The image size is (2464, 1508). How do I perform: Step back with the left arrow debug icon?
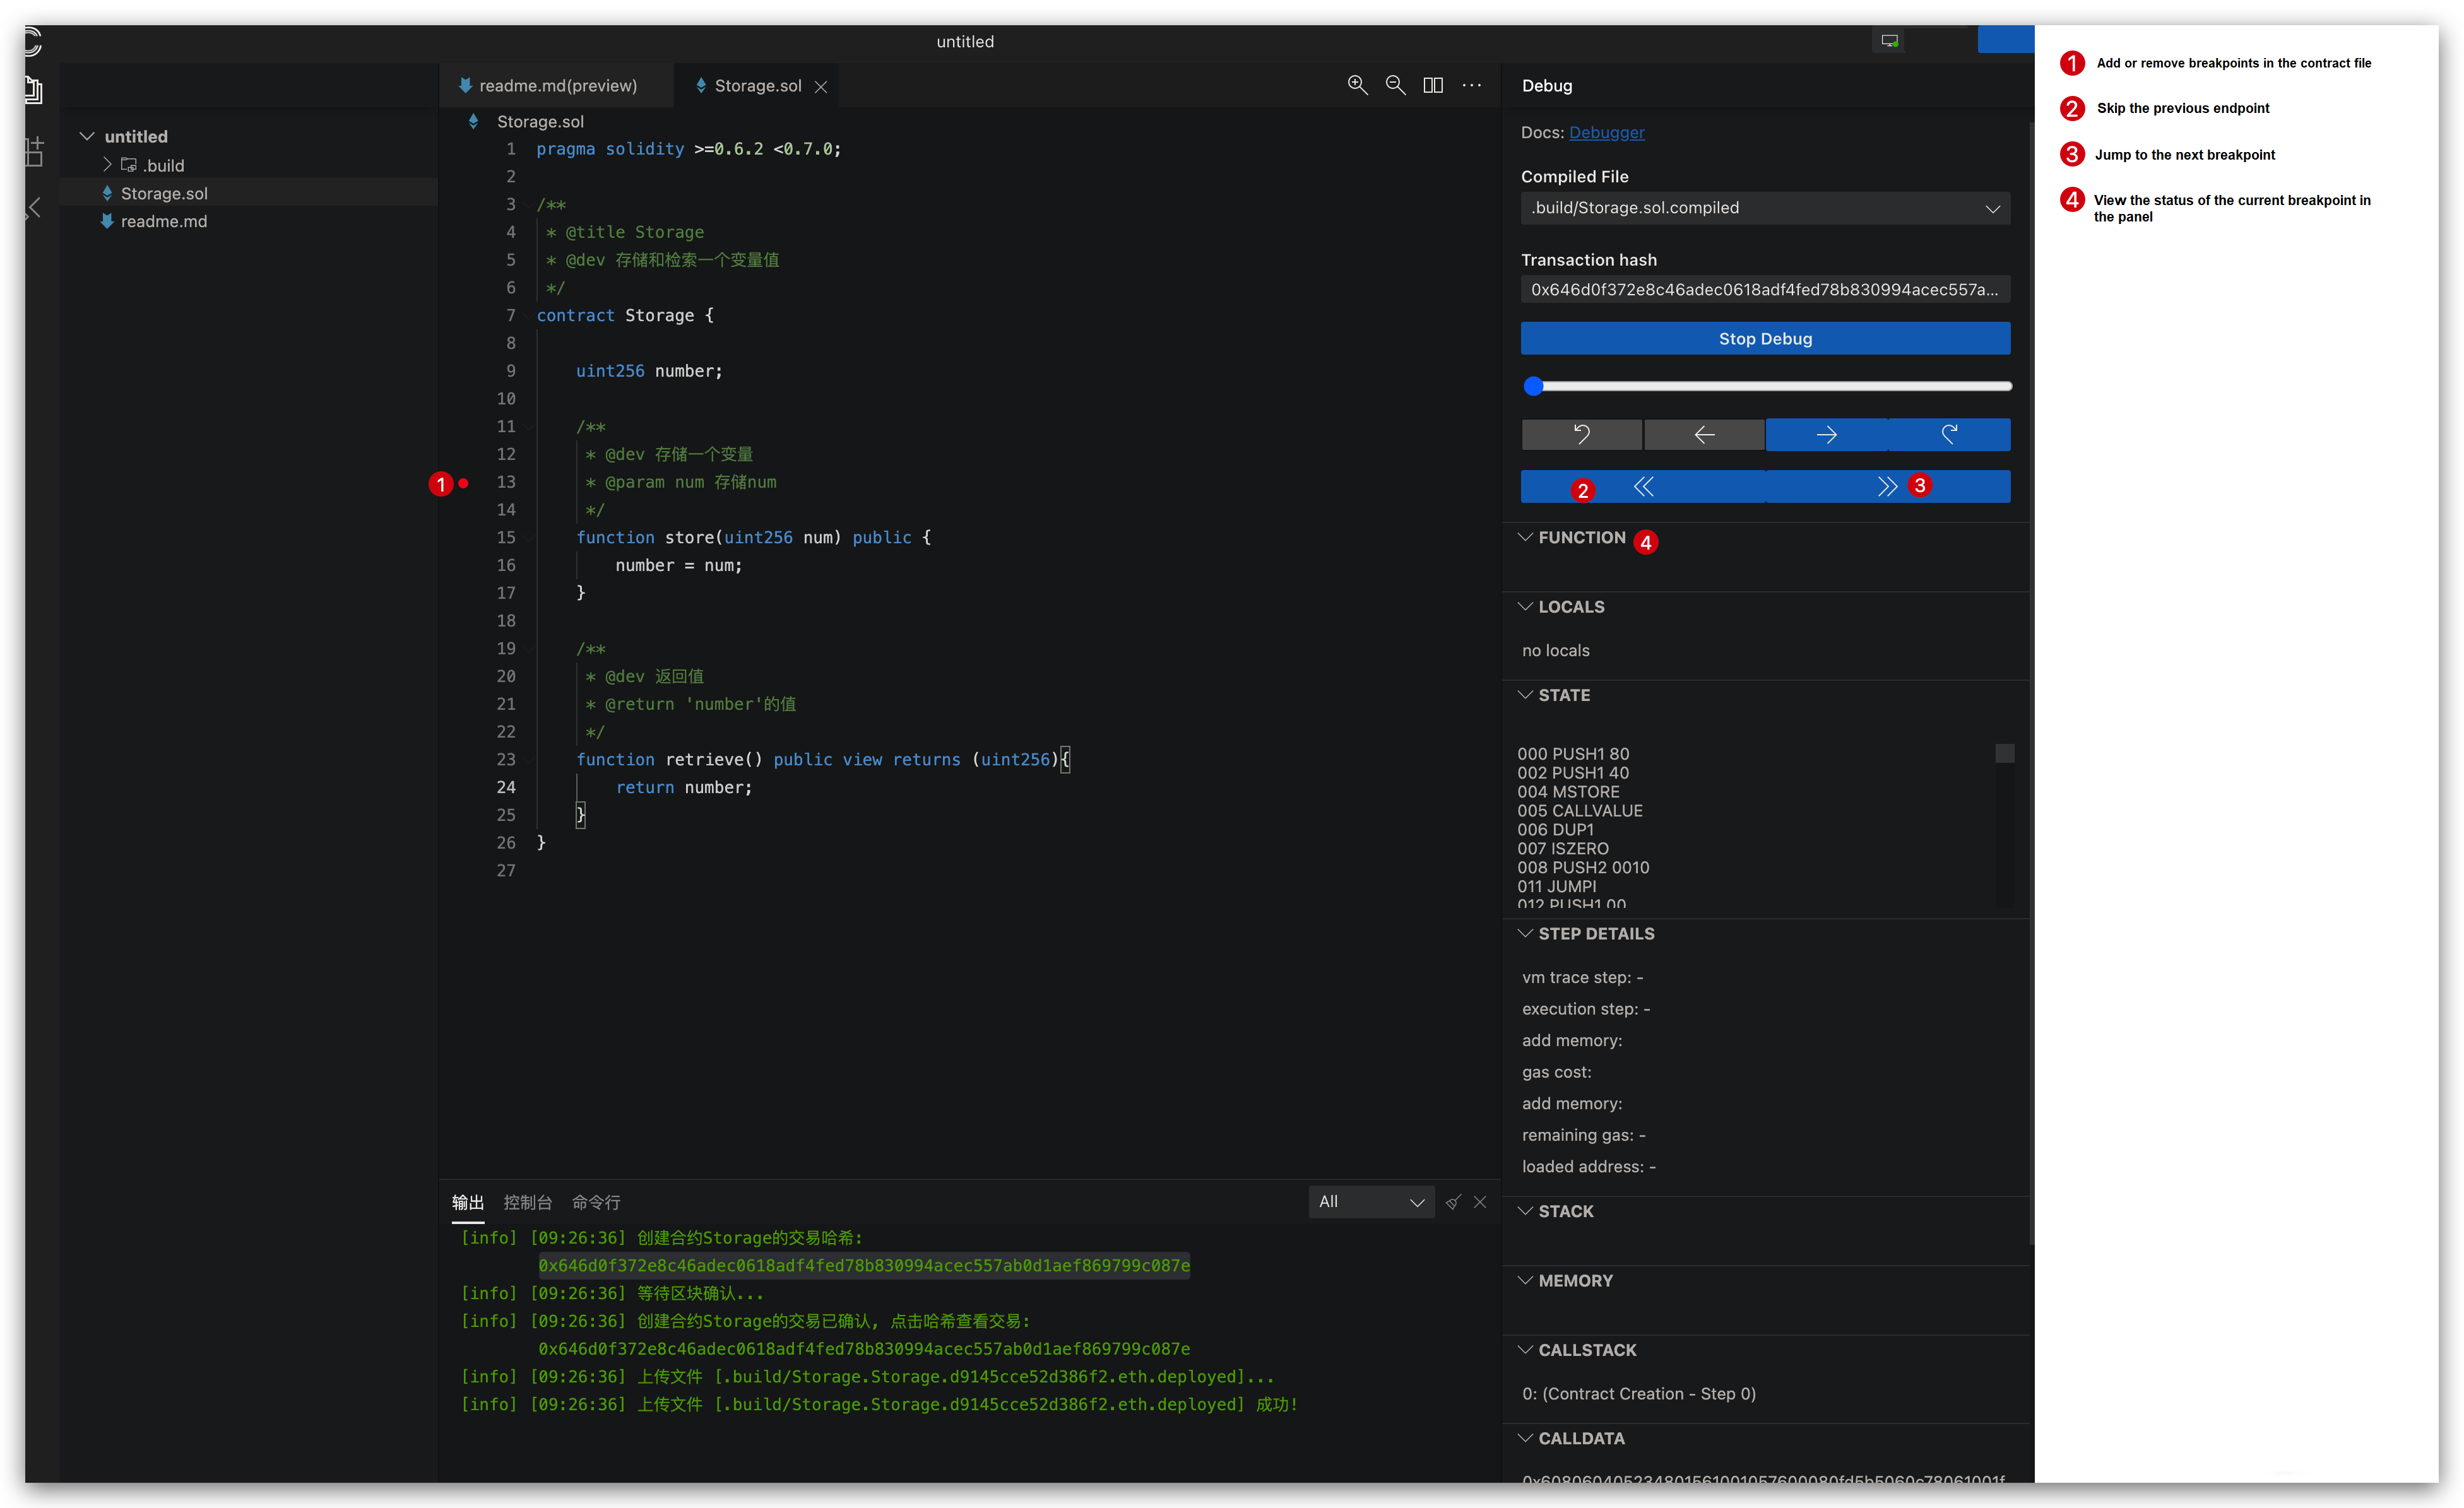pos(1704,434)
